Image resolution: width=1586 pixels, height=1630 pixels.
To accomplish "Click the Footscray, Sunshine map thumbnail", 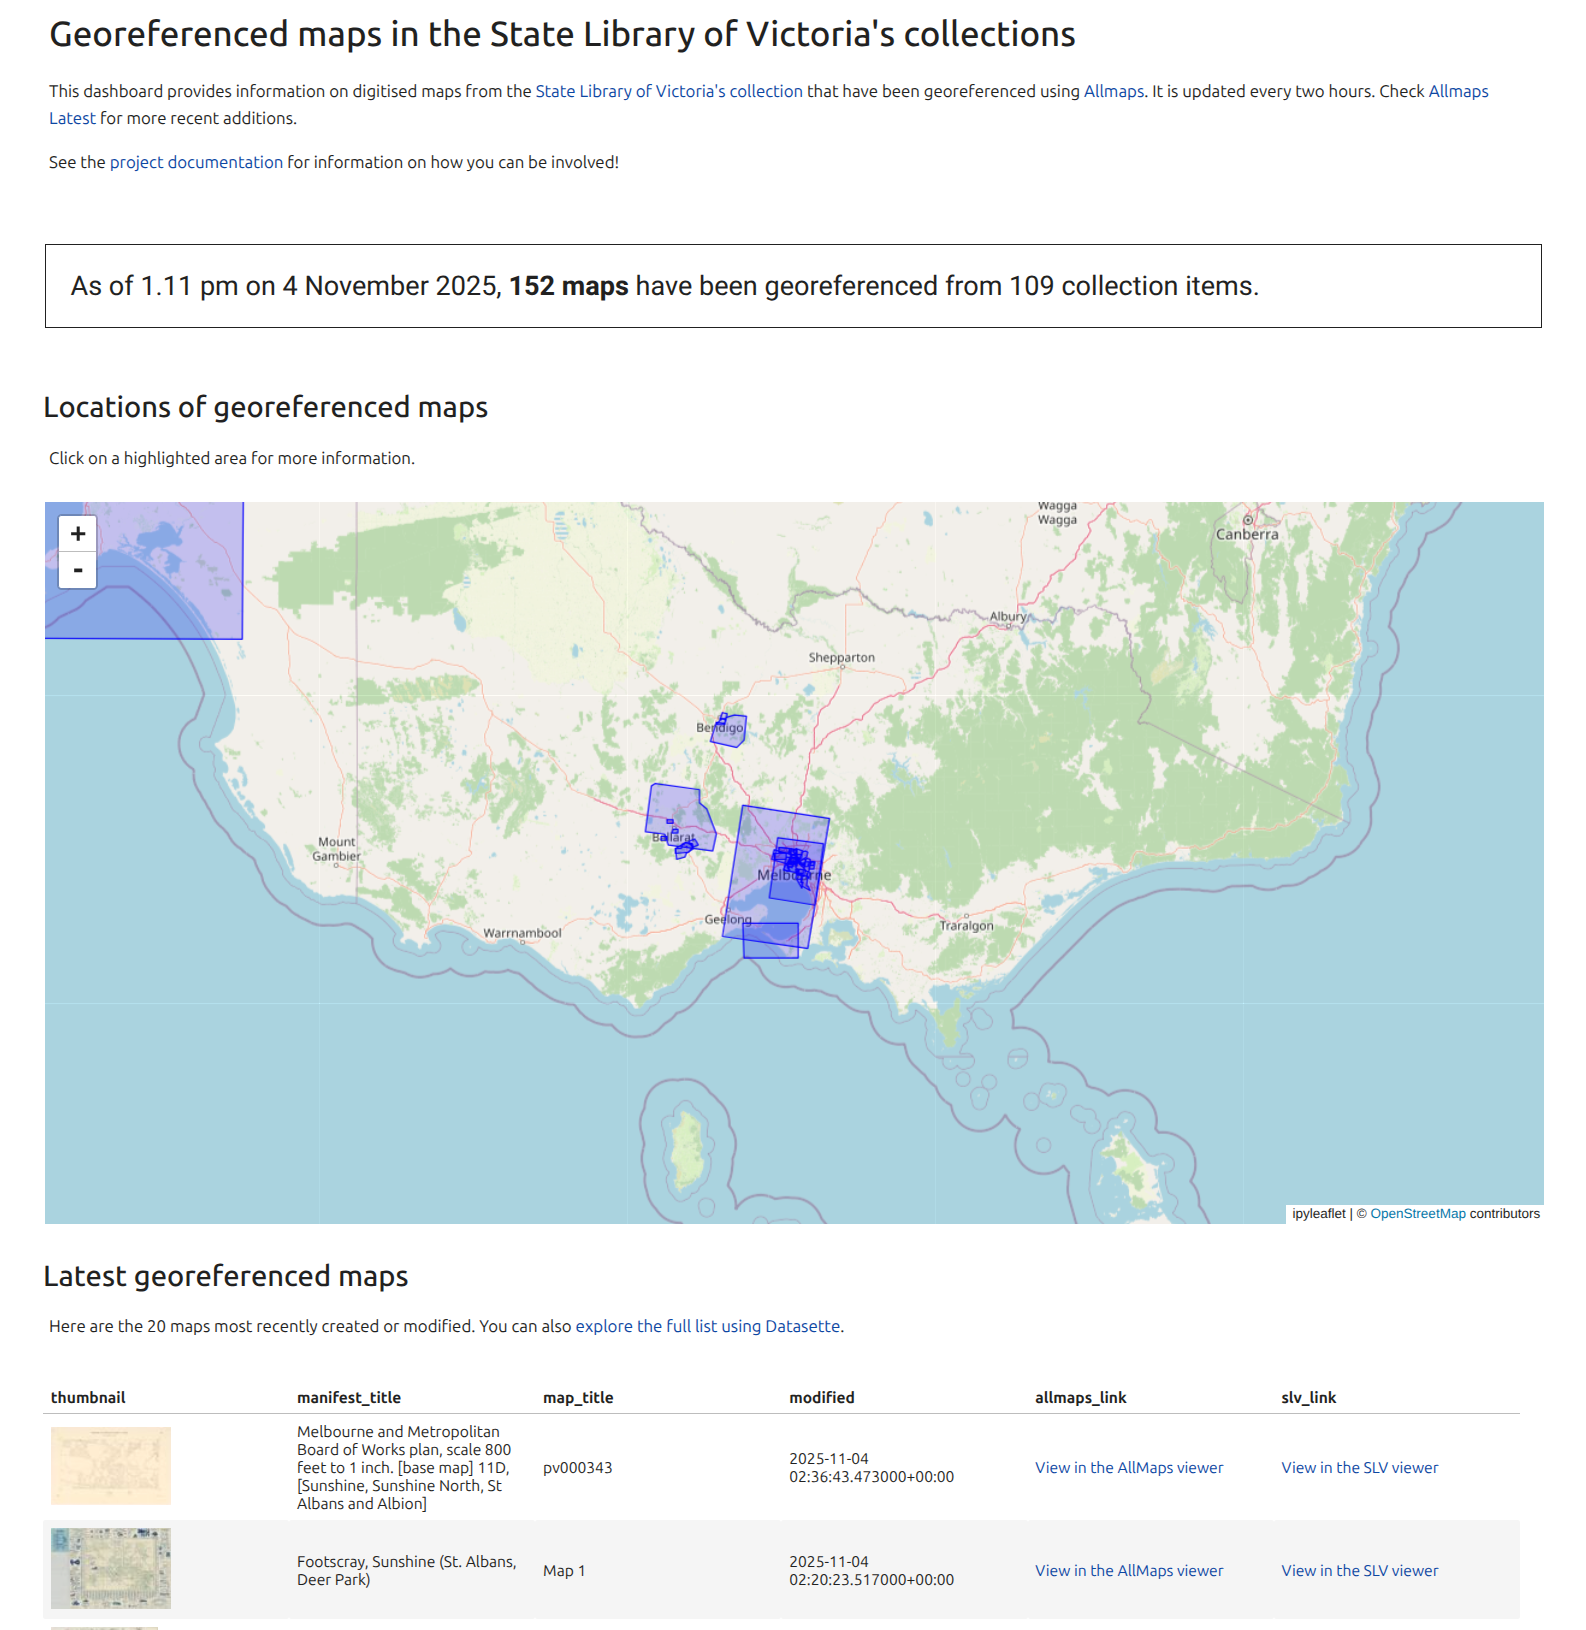I will tap(111, 1568).
